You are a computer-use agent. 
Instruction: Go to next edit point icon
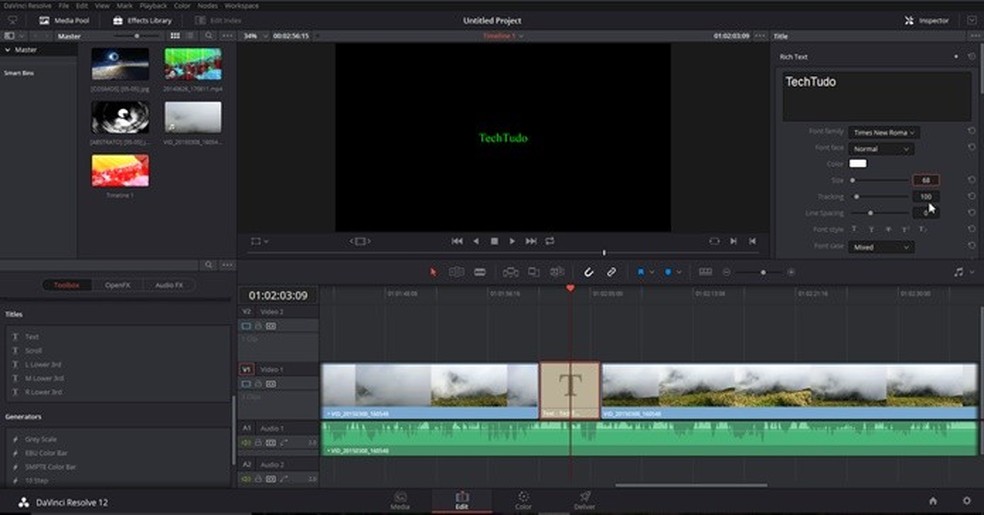coord(733,241)
